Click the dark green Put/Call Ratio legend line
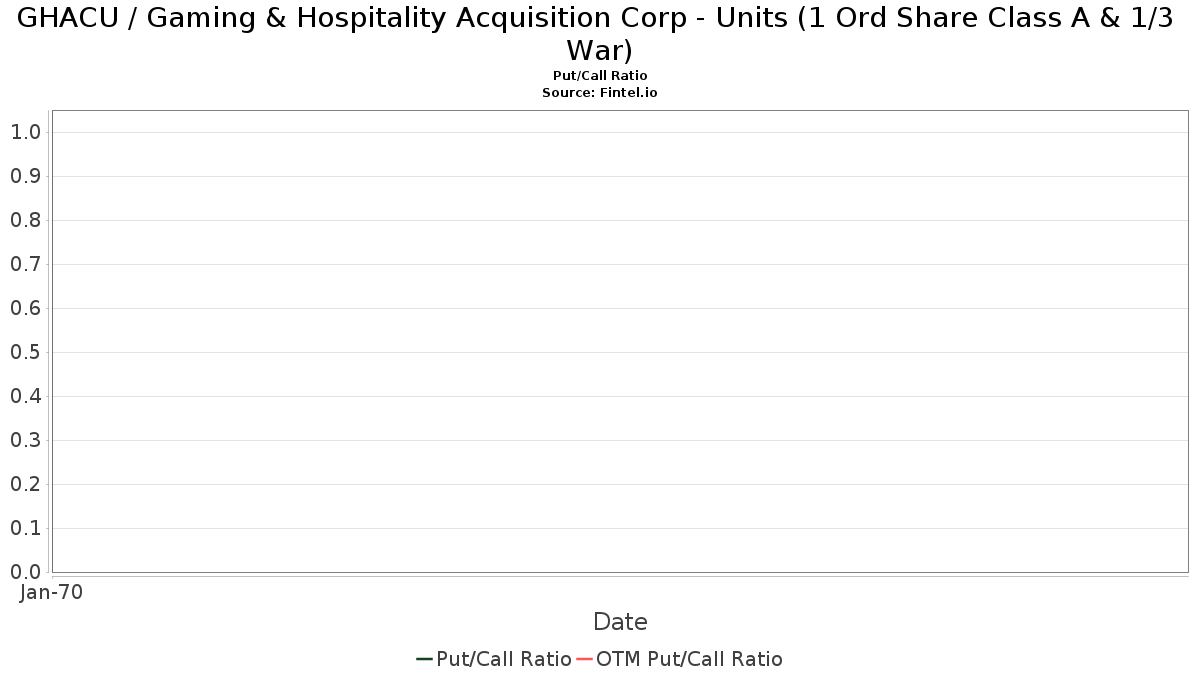The width and height of the screenshot is (1200, 675). pyautogui.click(x=424, y=659)
